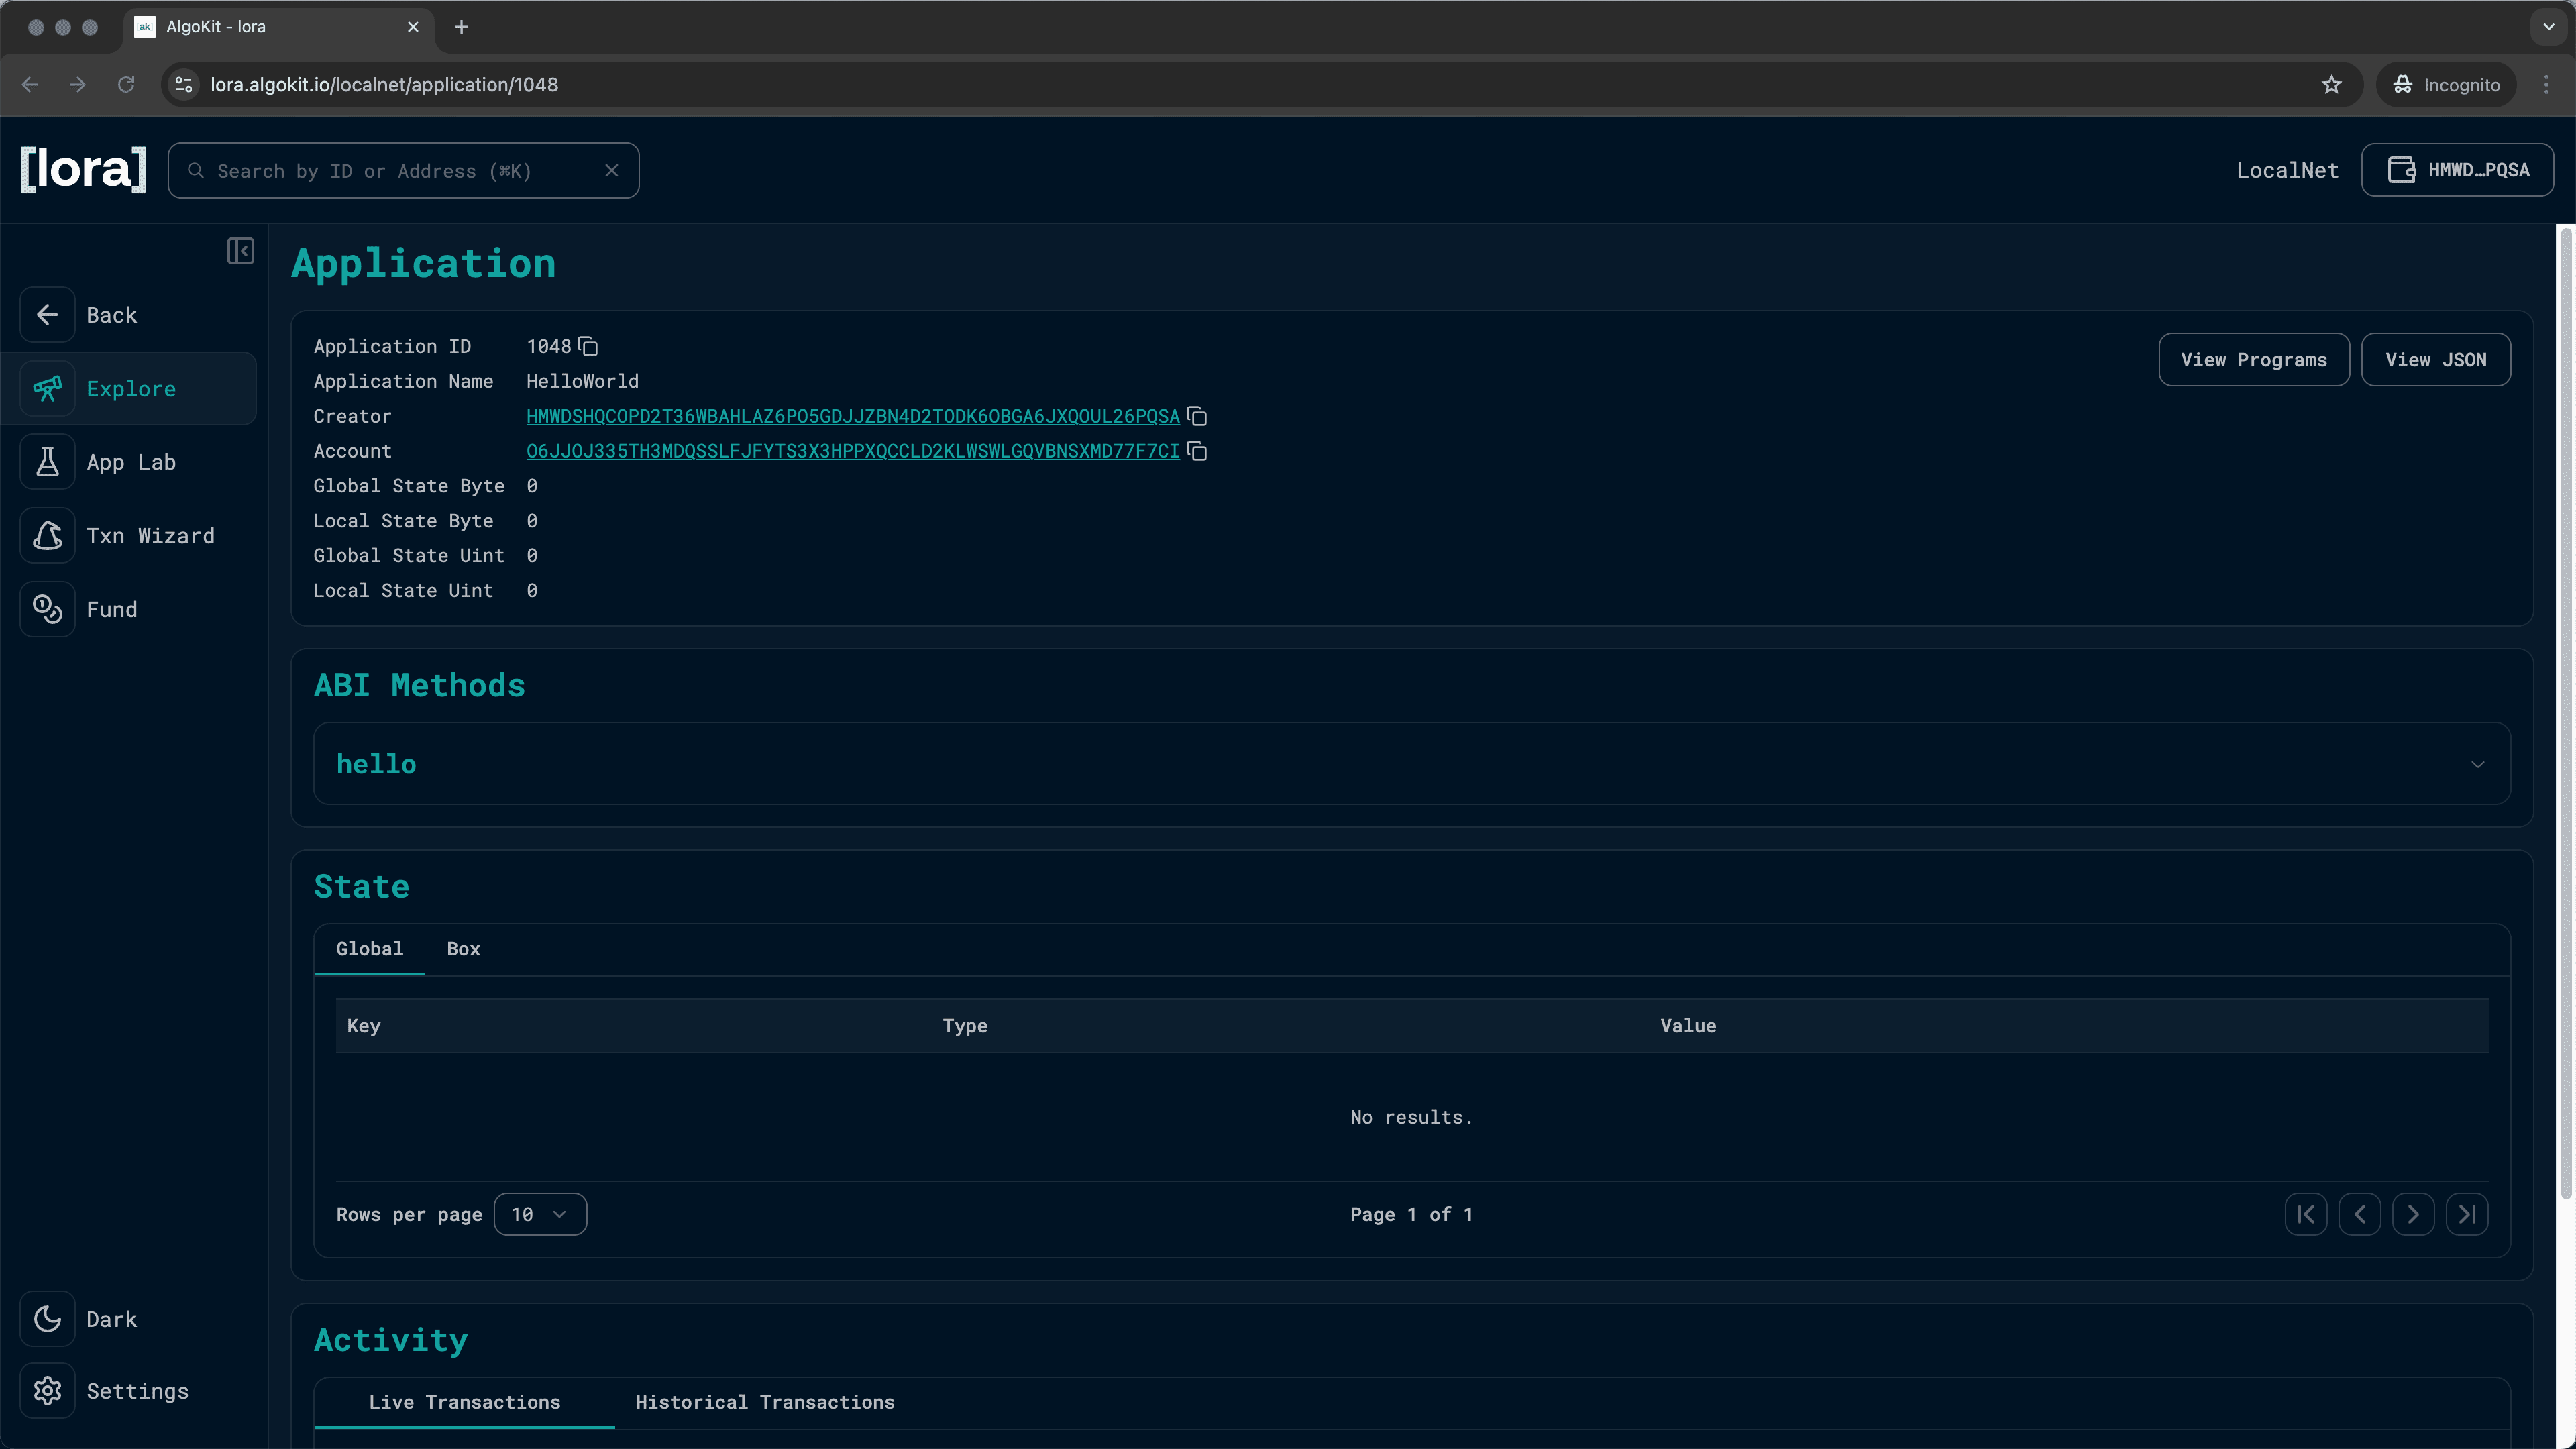Clear the search field with the X

coord(612,170)
